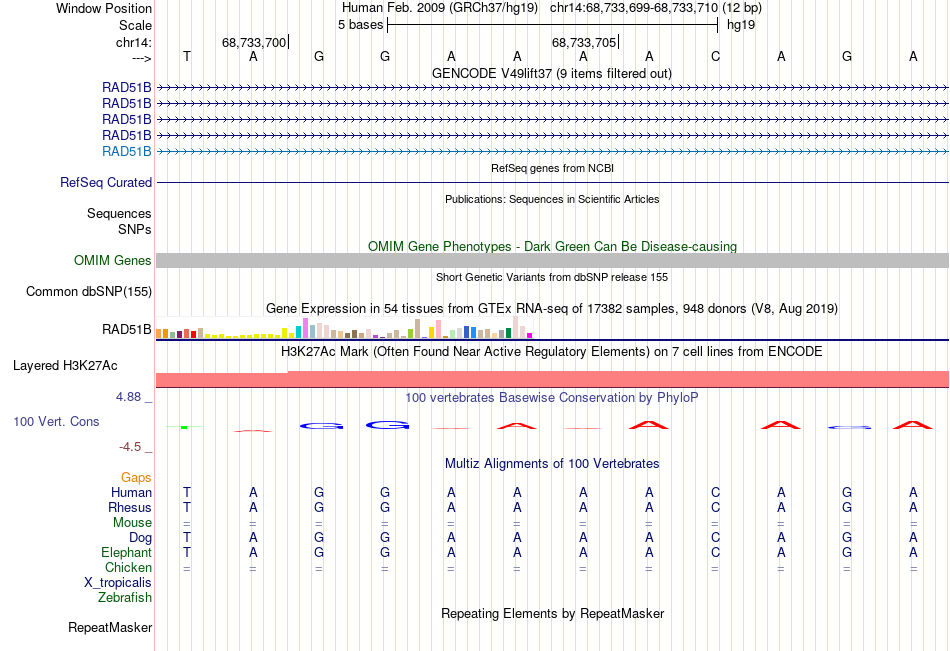The image size is (950, 651).
Task: Open 'Publications: Sequences in Scientific Articles' title
Action: click(552, 199)
